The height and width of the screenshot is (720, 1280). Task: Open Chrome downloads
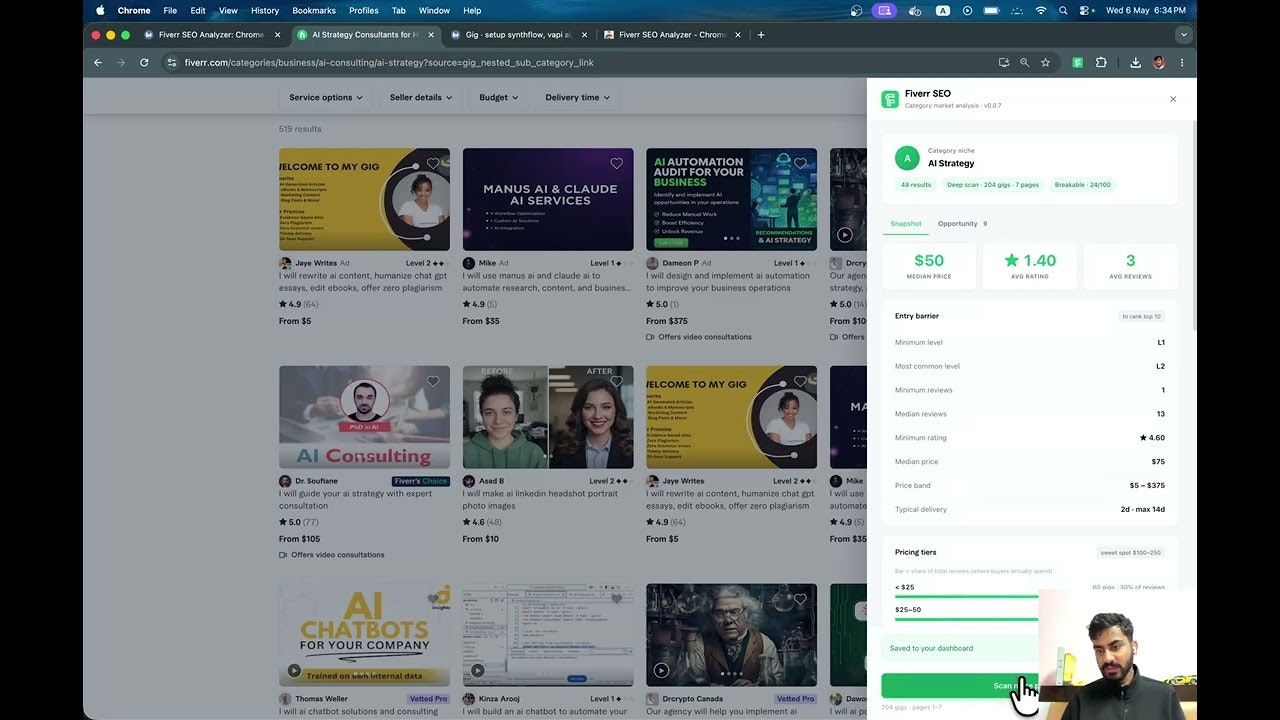click(1136, 62)
